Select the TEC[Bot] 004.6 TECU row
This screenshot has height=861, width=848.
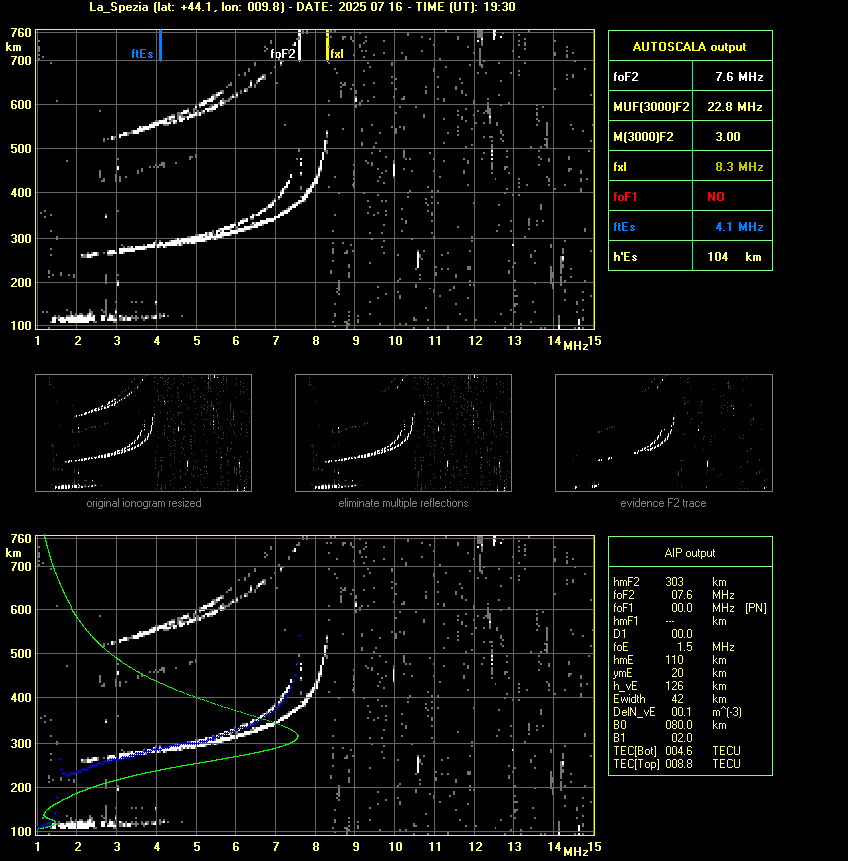[x=677, y=751]
